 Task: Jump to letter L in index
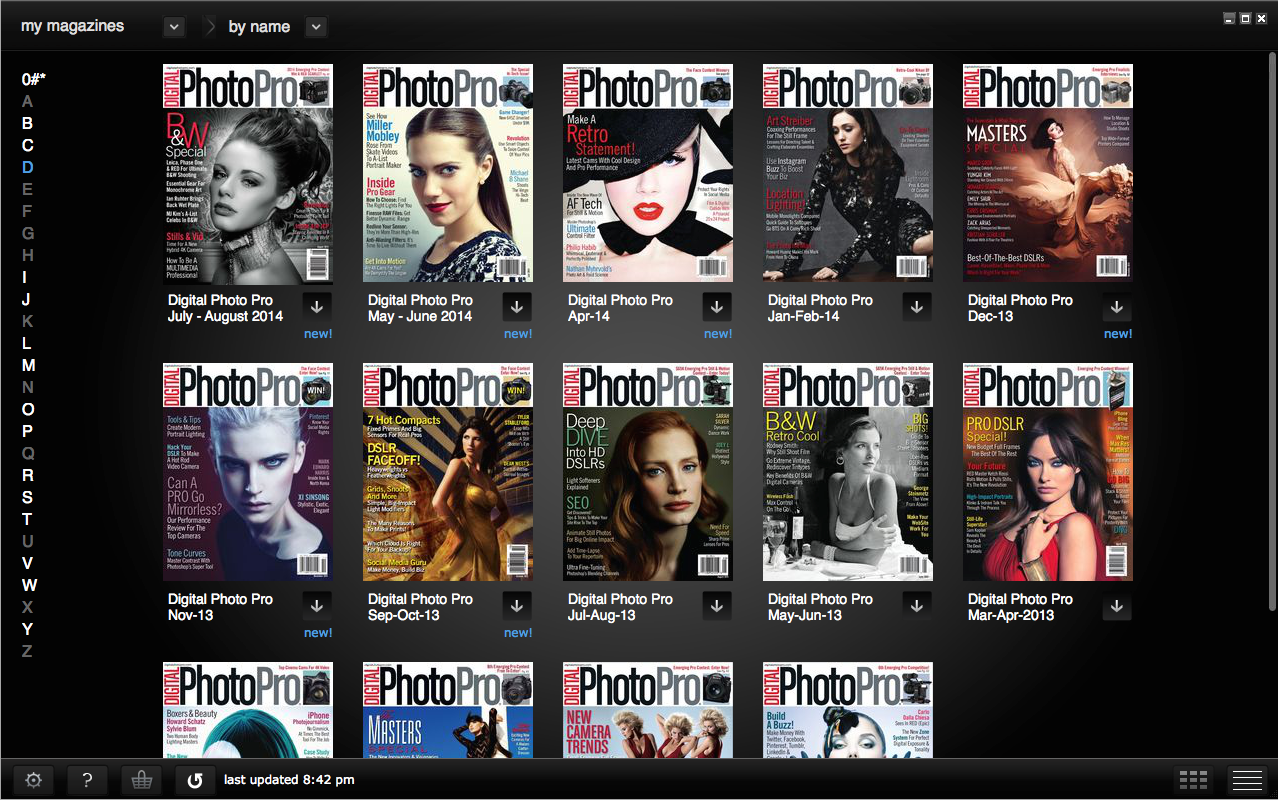[x=28, y=343]
